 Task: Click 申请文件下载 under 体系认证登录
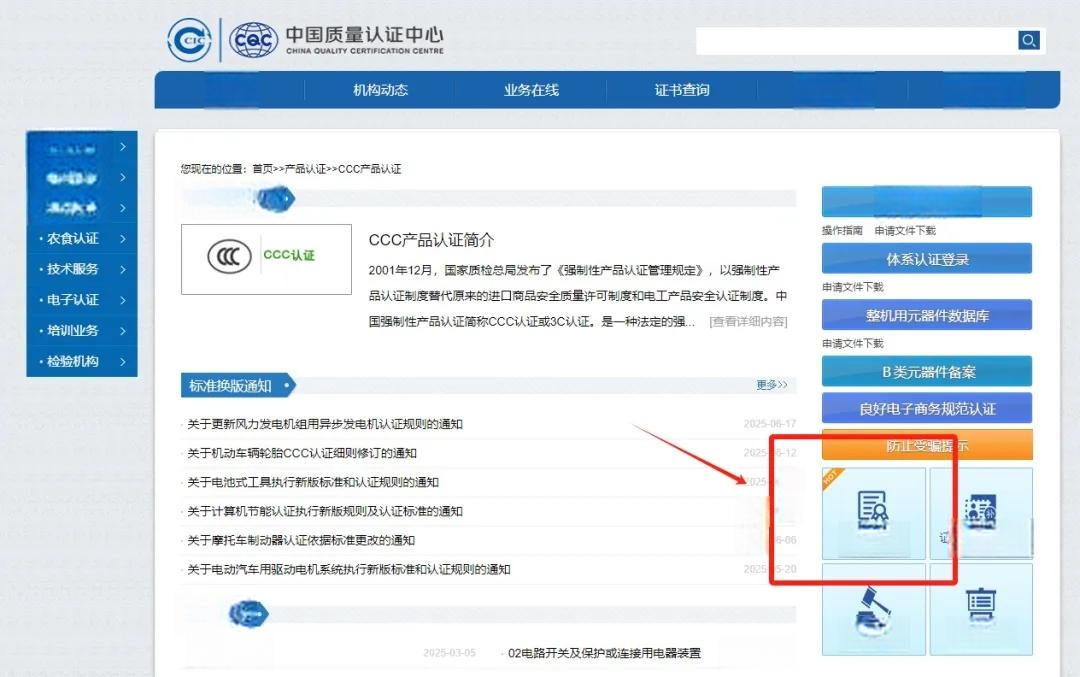853,287
